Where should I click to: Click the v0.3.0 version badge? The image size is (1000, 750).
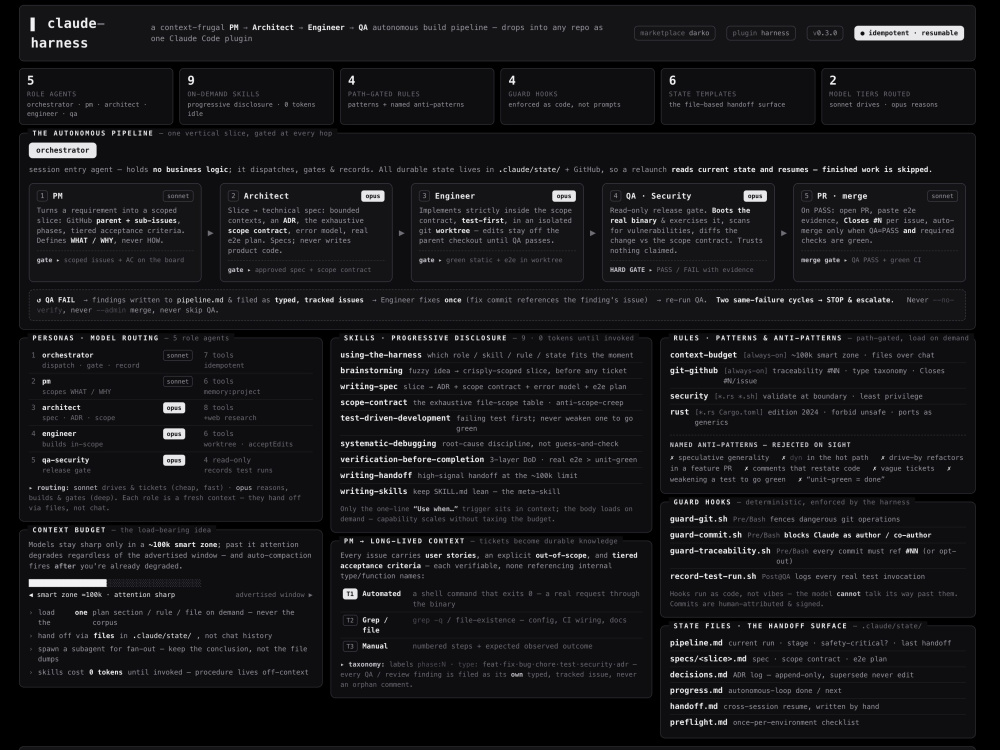click(825, 33)
